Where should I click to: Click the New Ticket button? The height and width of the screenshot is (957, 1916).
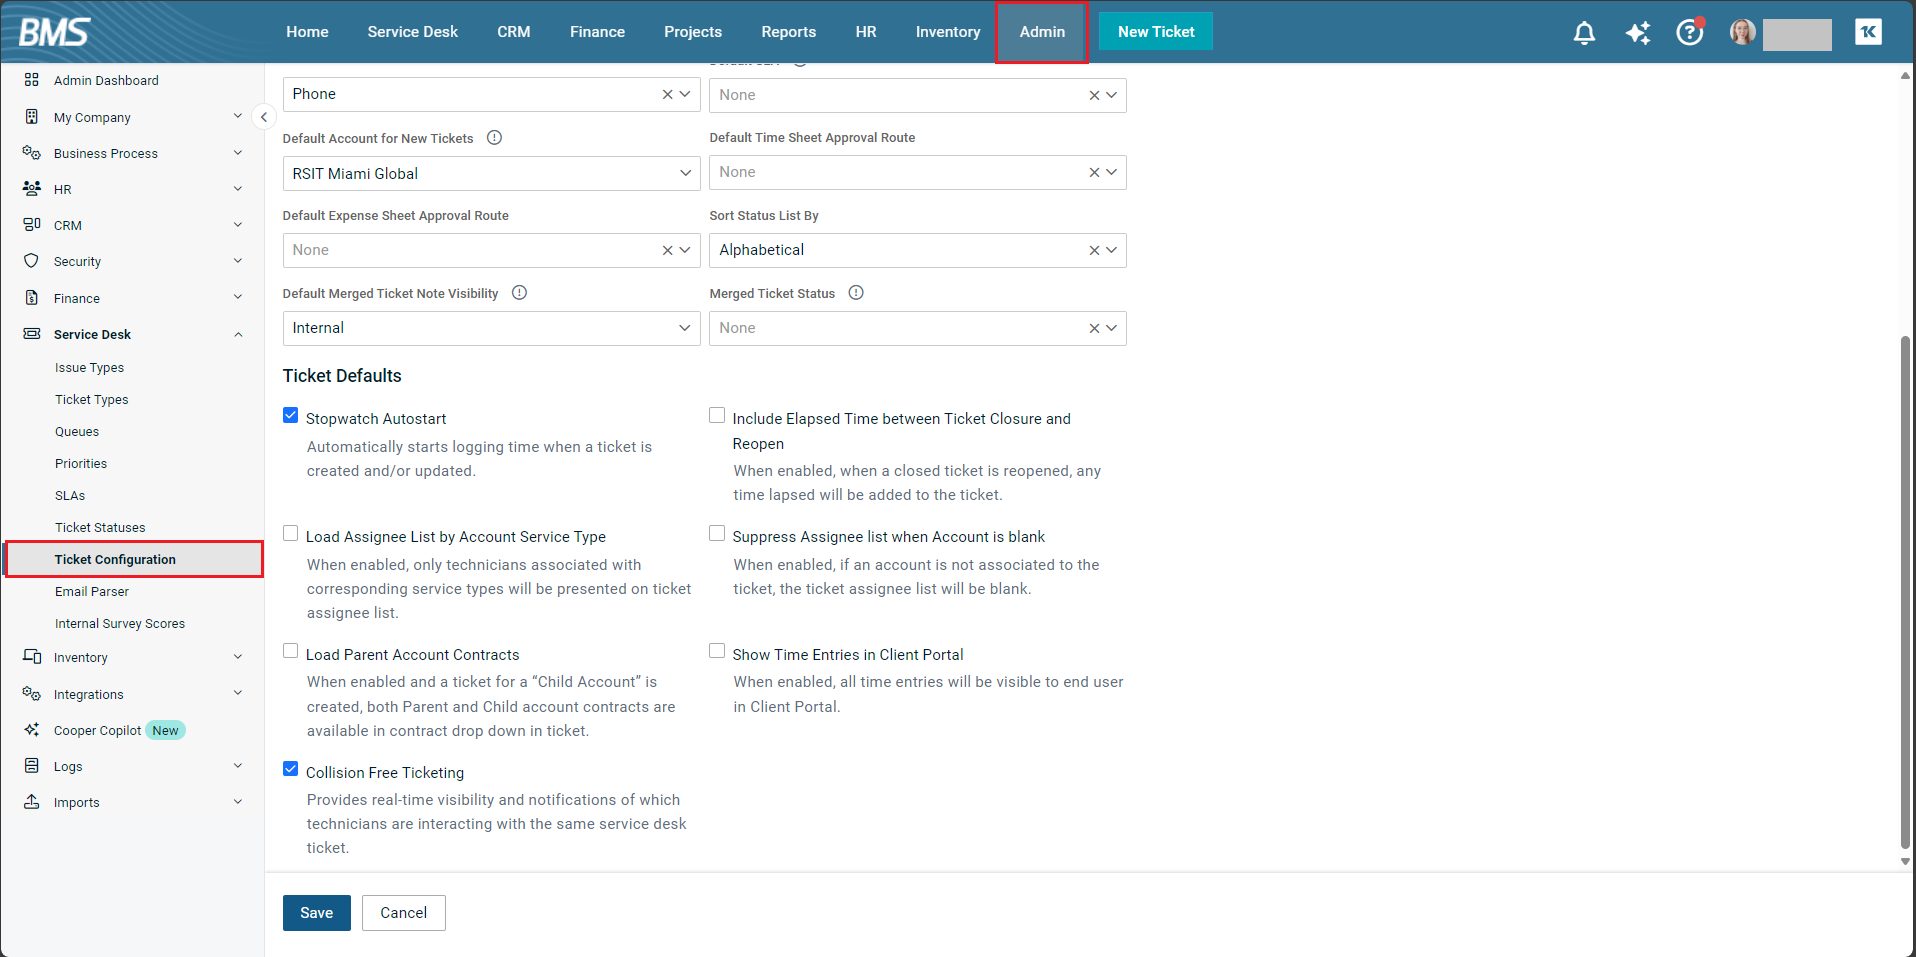click(1155, 32)
